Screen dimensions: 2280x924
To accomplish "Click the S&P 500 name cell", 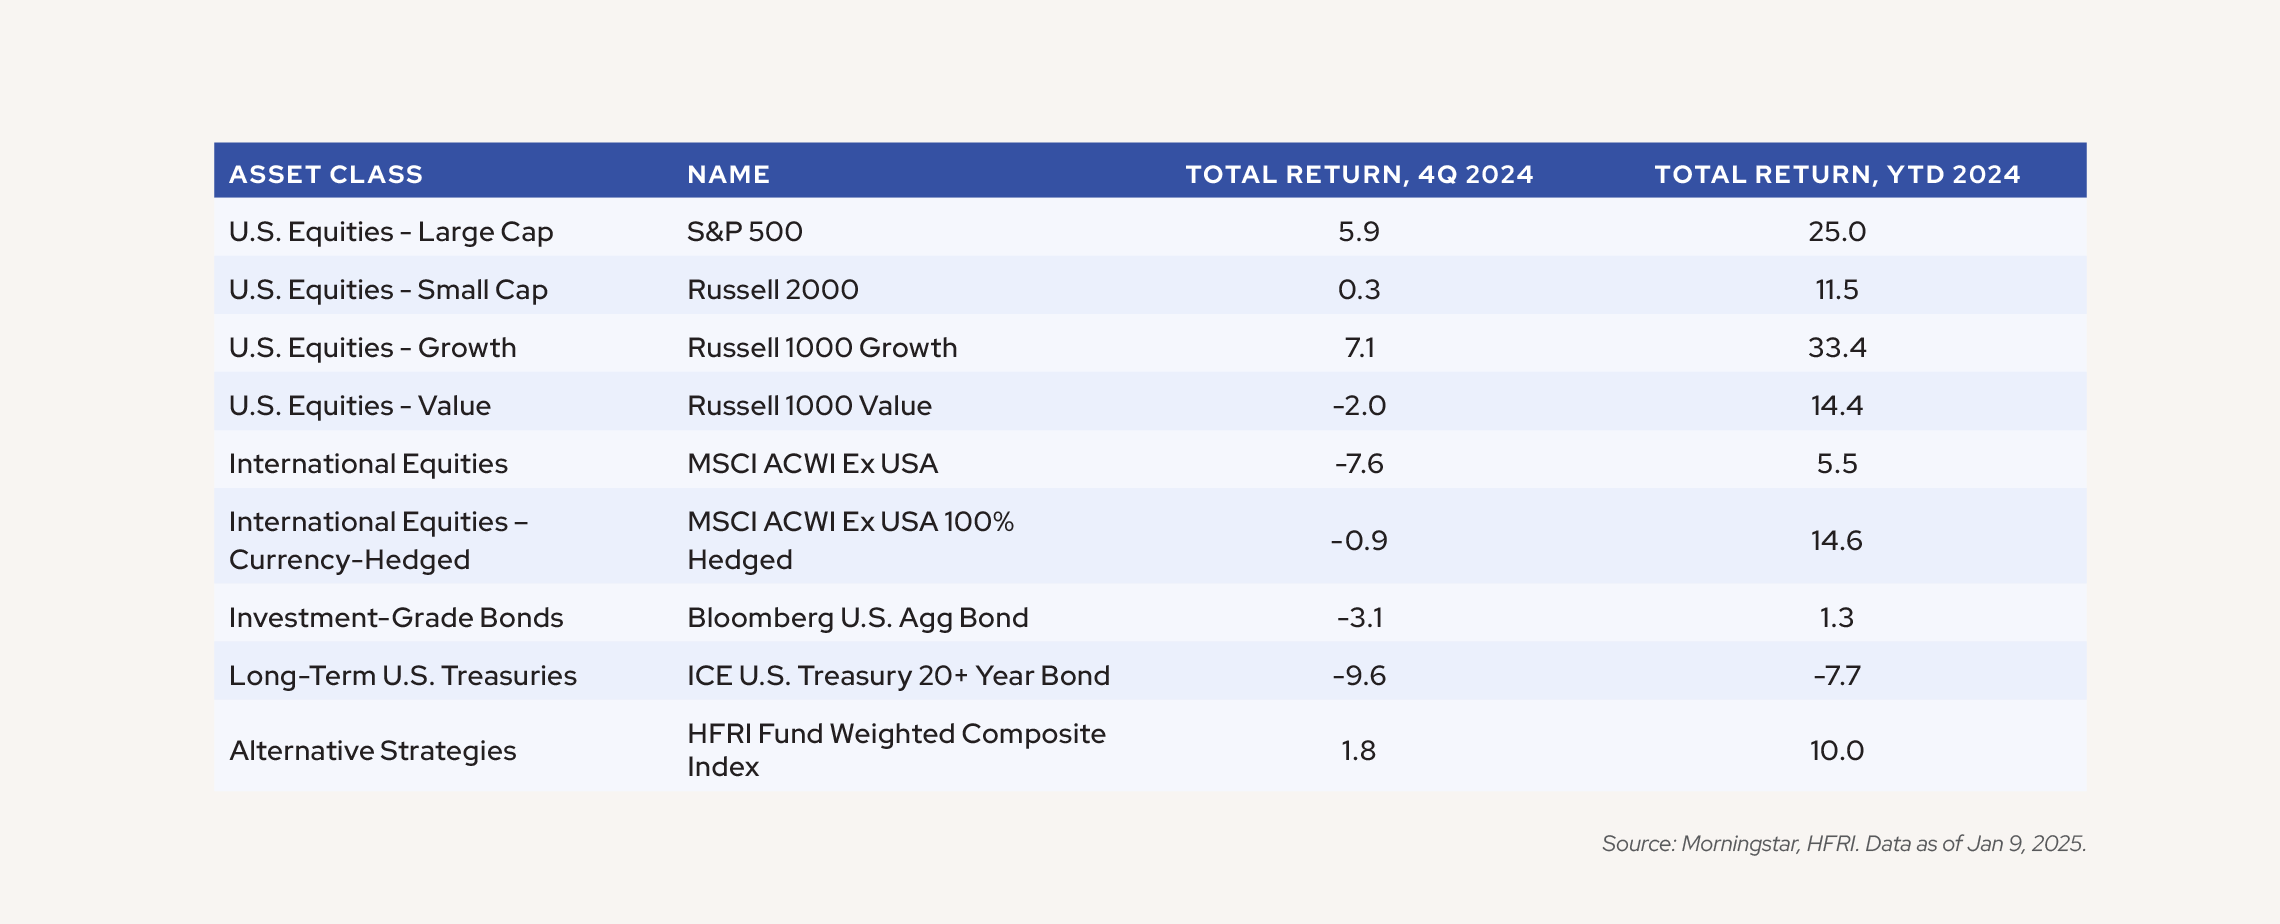I will (745, 232).
